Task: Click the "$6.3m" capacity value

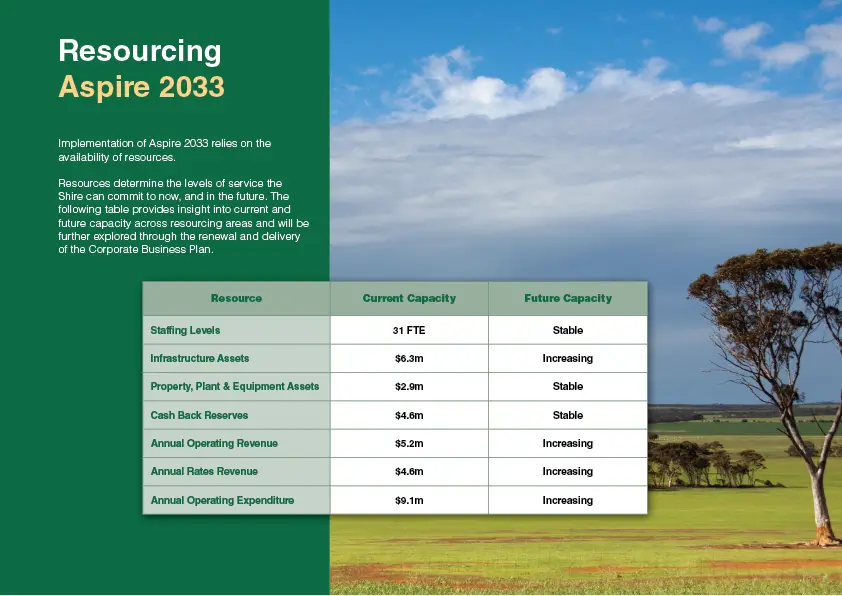Action: click(x=409, y=358)
